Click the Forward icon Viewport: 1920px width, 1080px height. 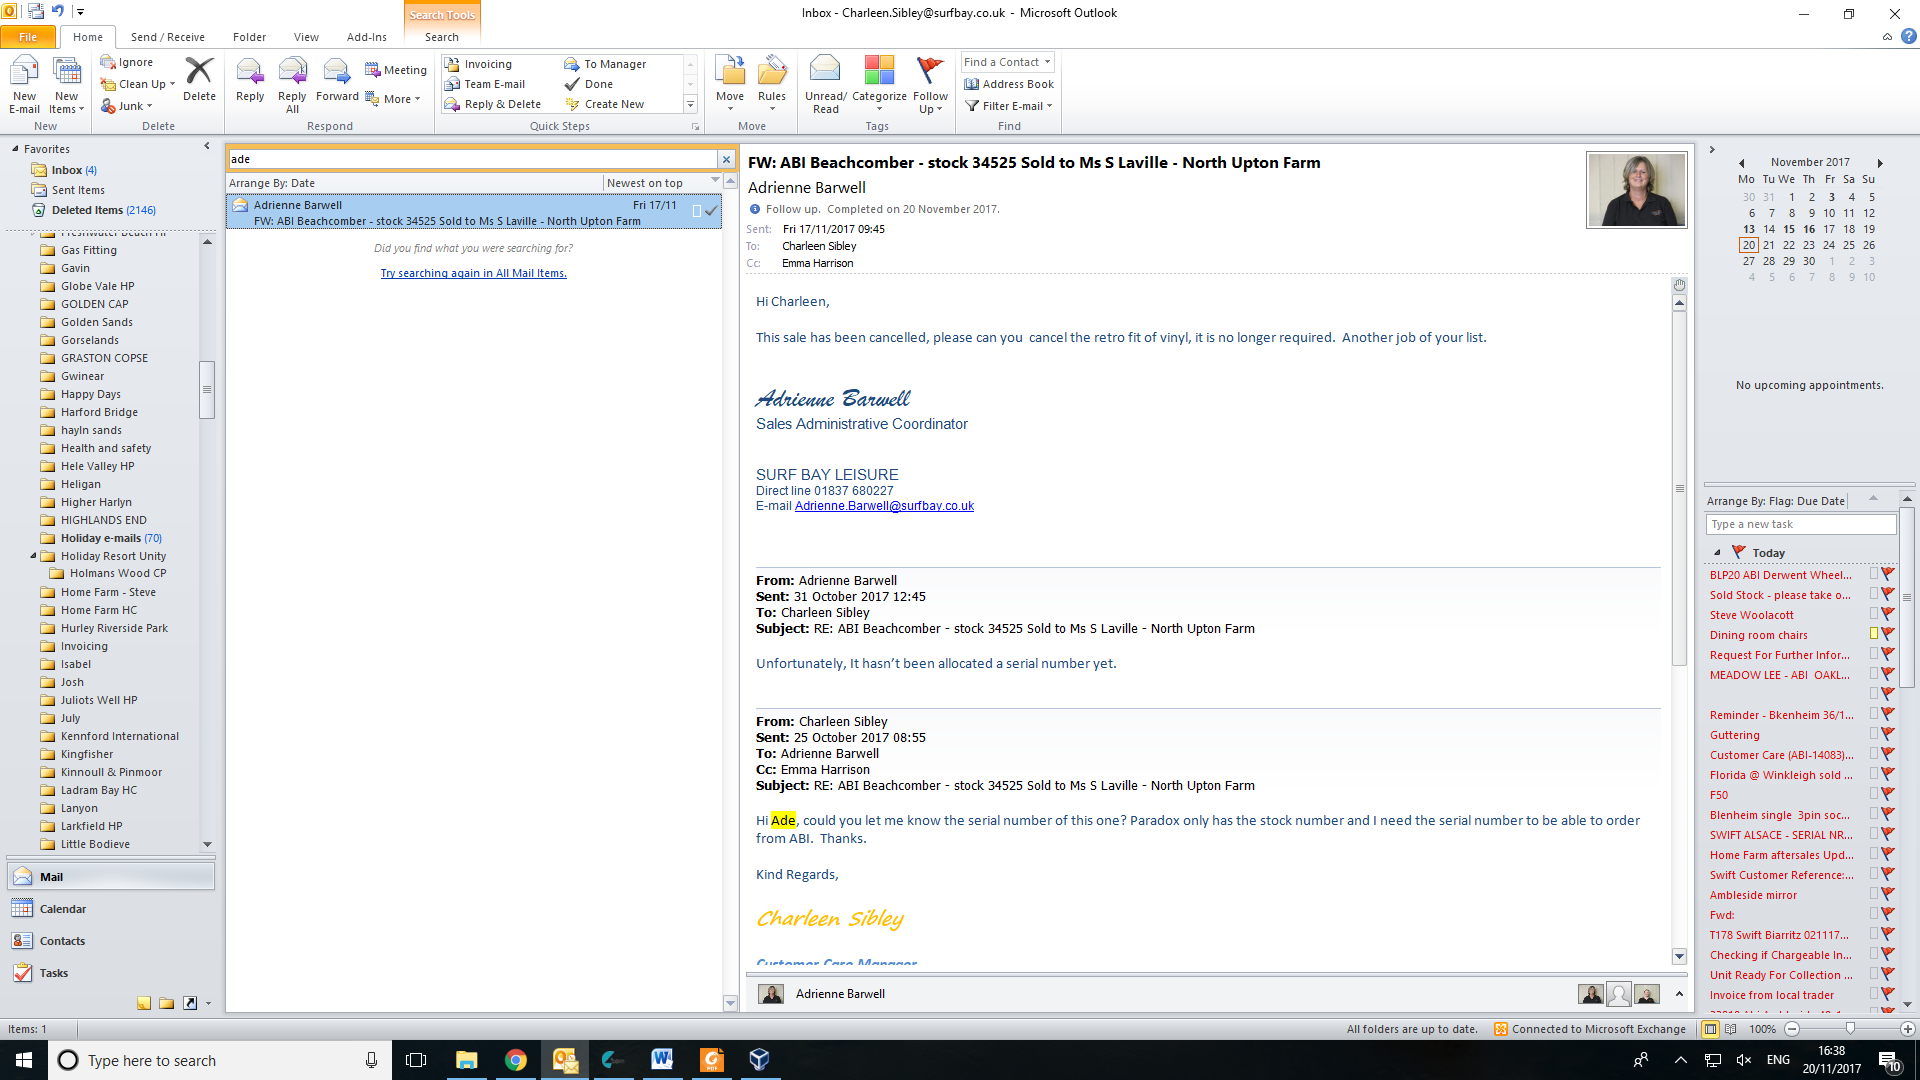(x=337, y=72)
